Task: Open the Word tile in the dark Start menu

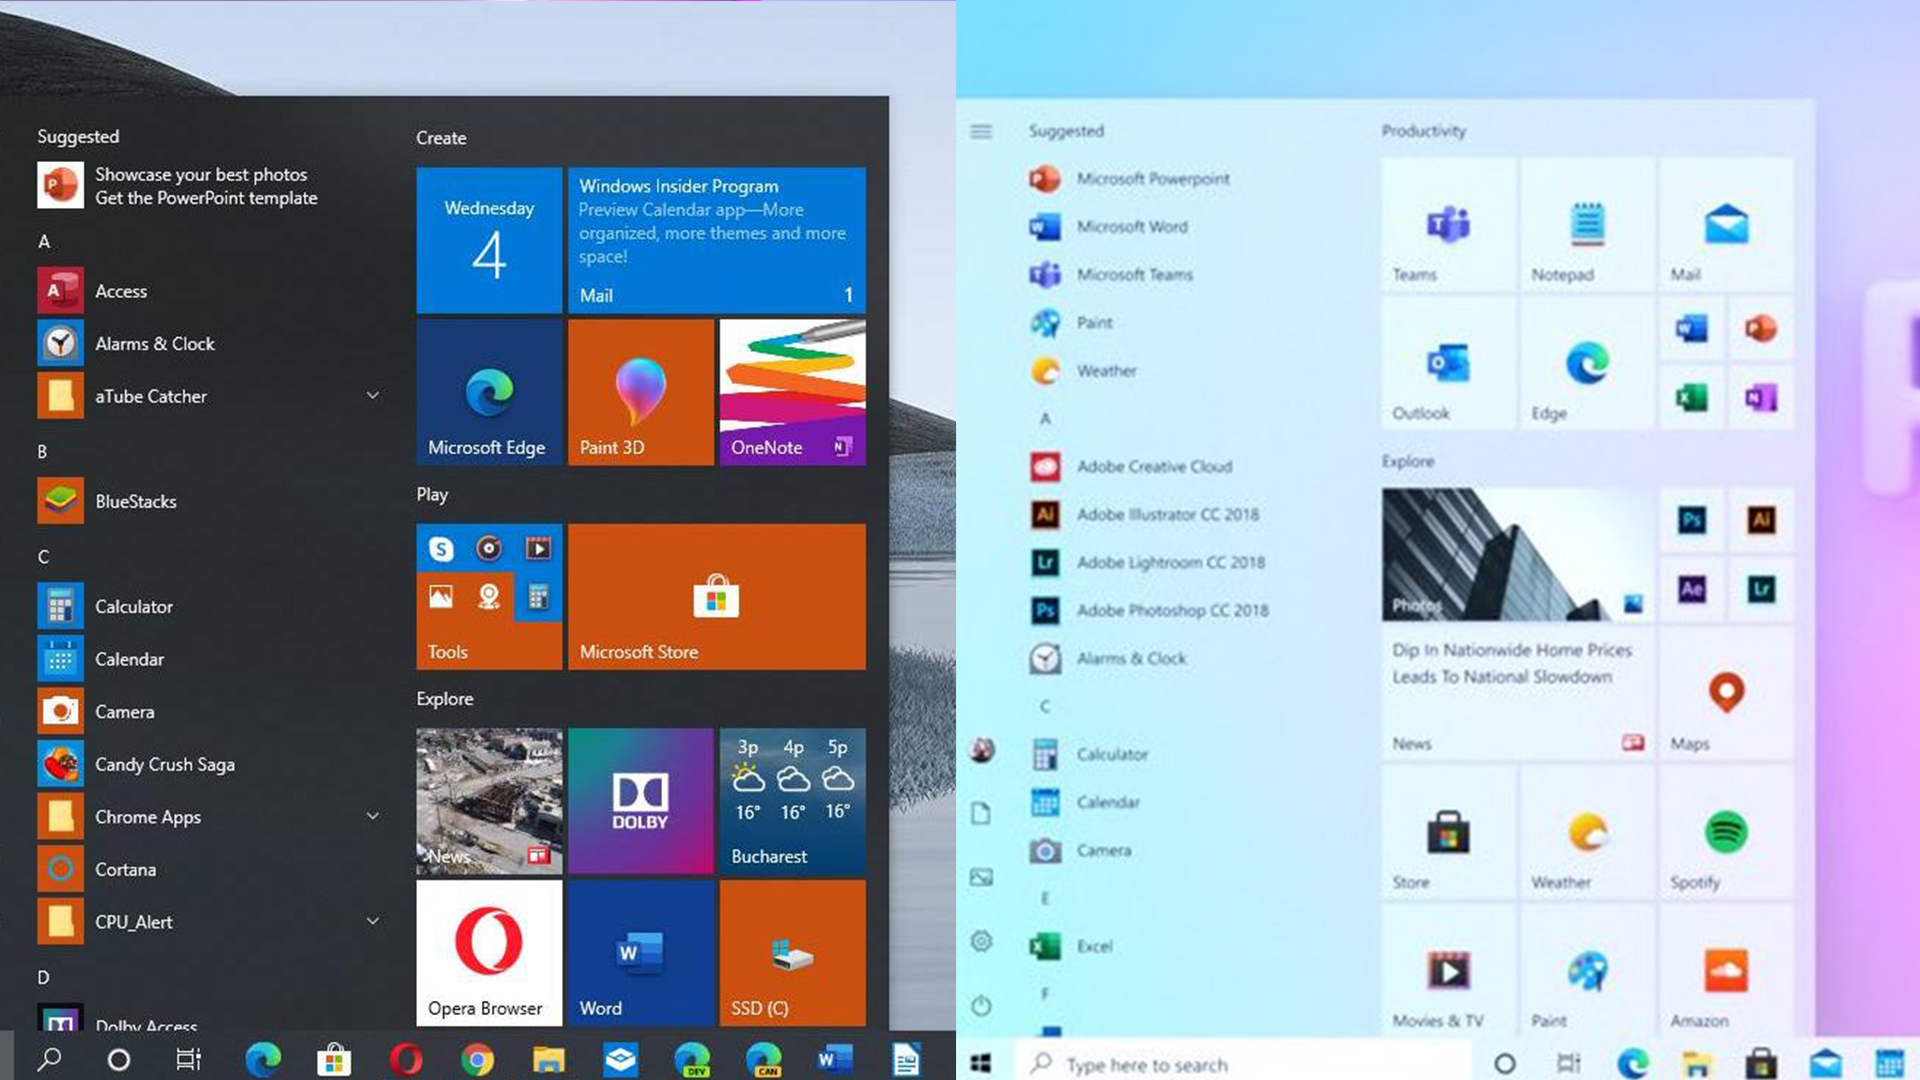Action: tap(641, 953)
